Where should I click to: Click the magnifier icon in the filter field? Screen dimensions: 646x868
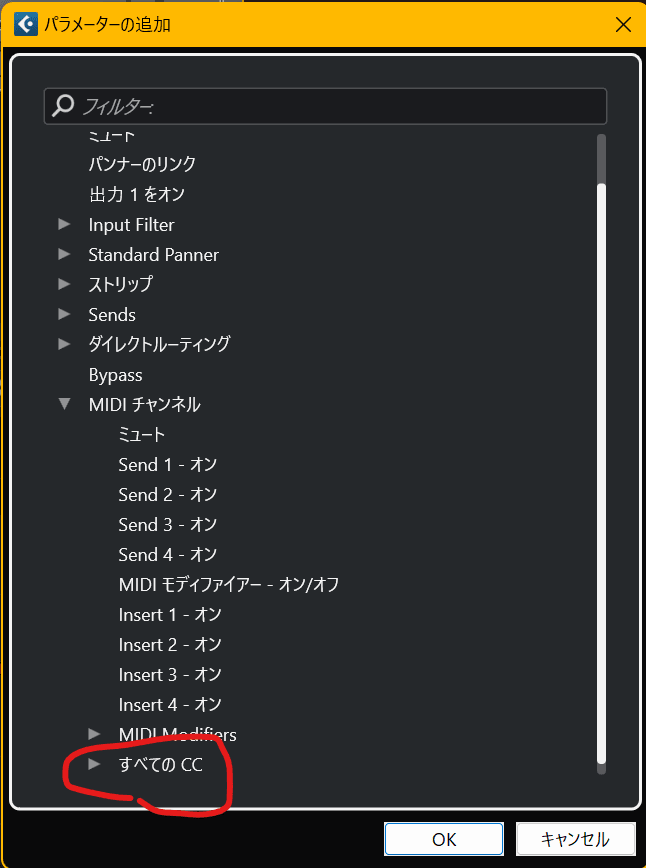click(x=63, y=105)
